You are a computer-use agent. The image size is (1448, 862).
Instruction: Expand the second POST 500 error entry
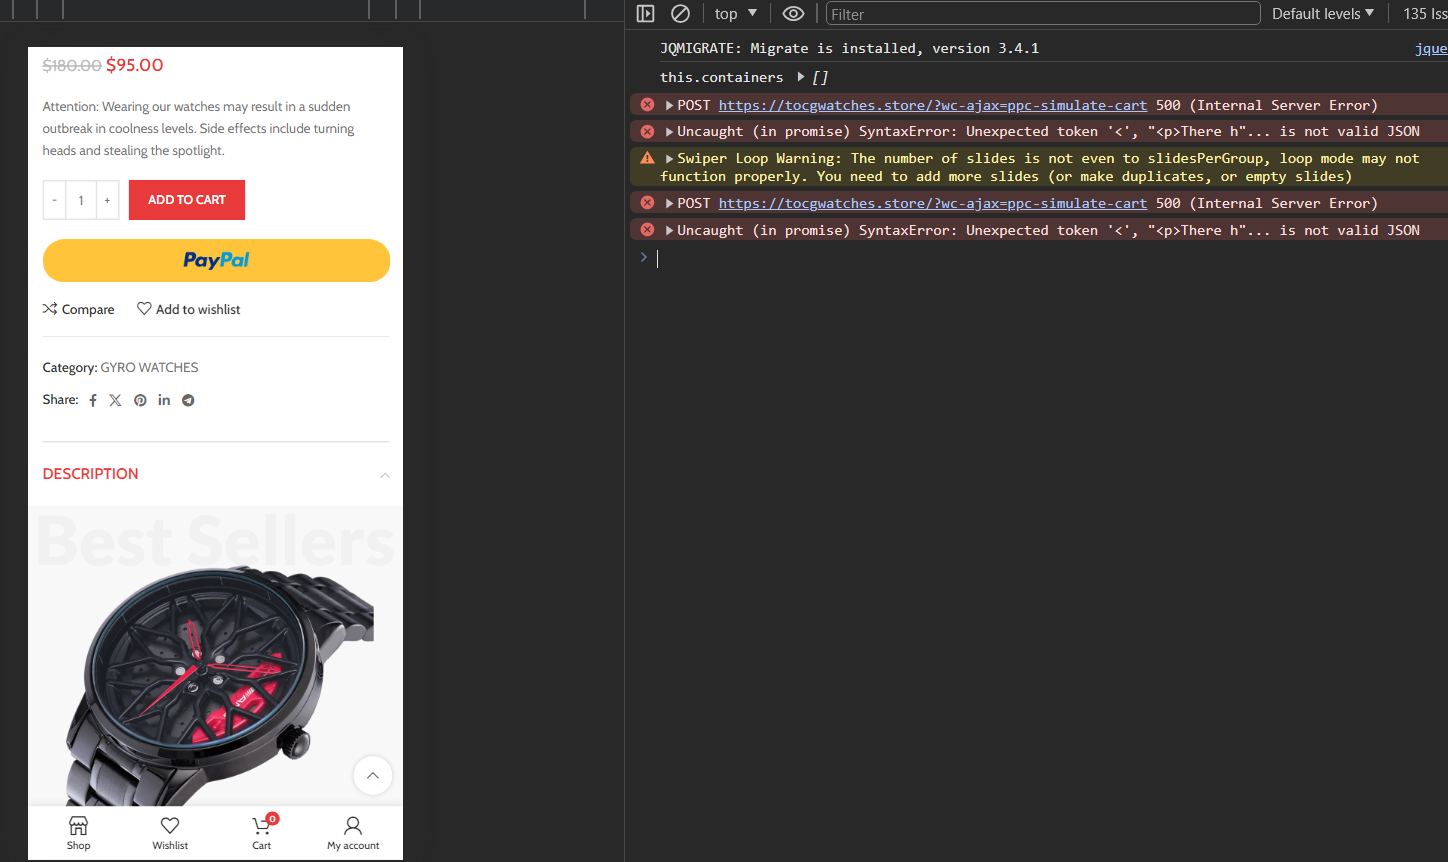(x=669, y=203)
